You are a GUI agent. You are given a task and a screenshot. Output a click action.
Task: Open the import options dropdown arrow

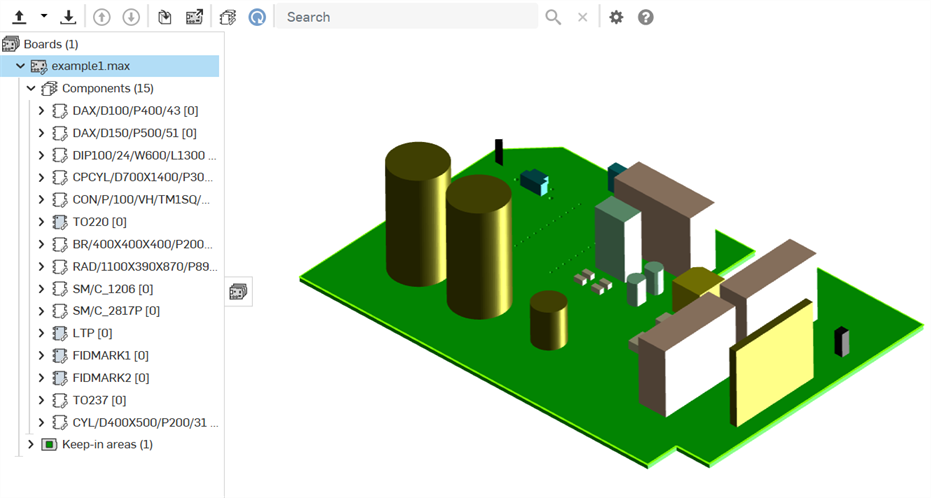(x=44, y=17)
